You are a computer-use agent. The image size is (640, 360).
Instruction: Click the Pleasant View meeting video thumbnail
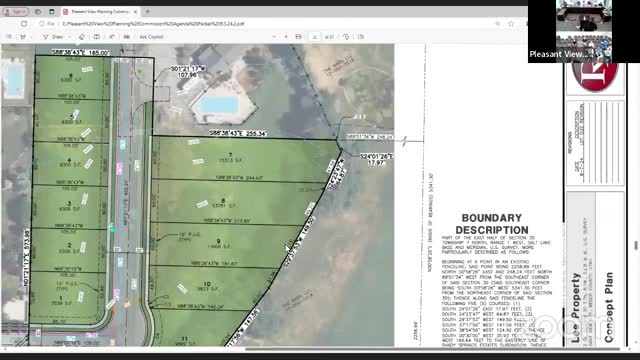tap(584, 31)
